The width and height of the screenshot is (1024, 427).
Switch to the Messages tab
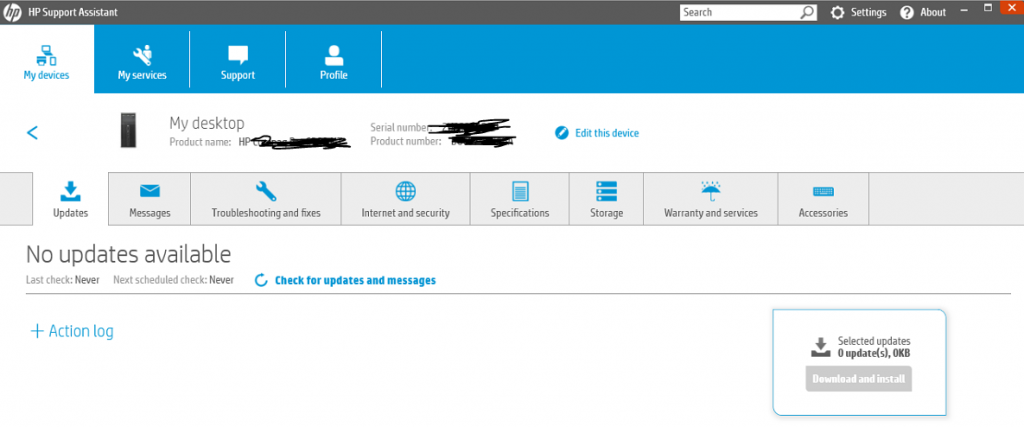(x=150, y=199)
